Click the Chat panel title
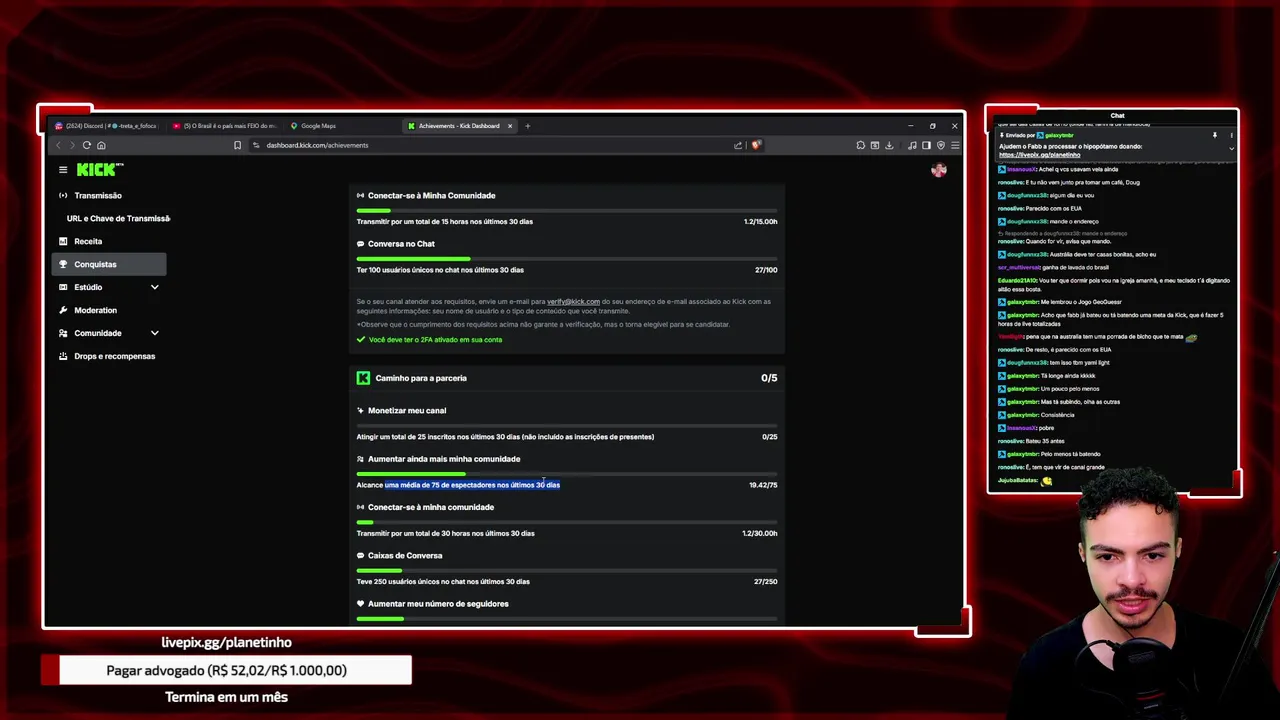 click(x=1117, y=116)
